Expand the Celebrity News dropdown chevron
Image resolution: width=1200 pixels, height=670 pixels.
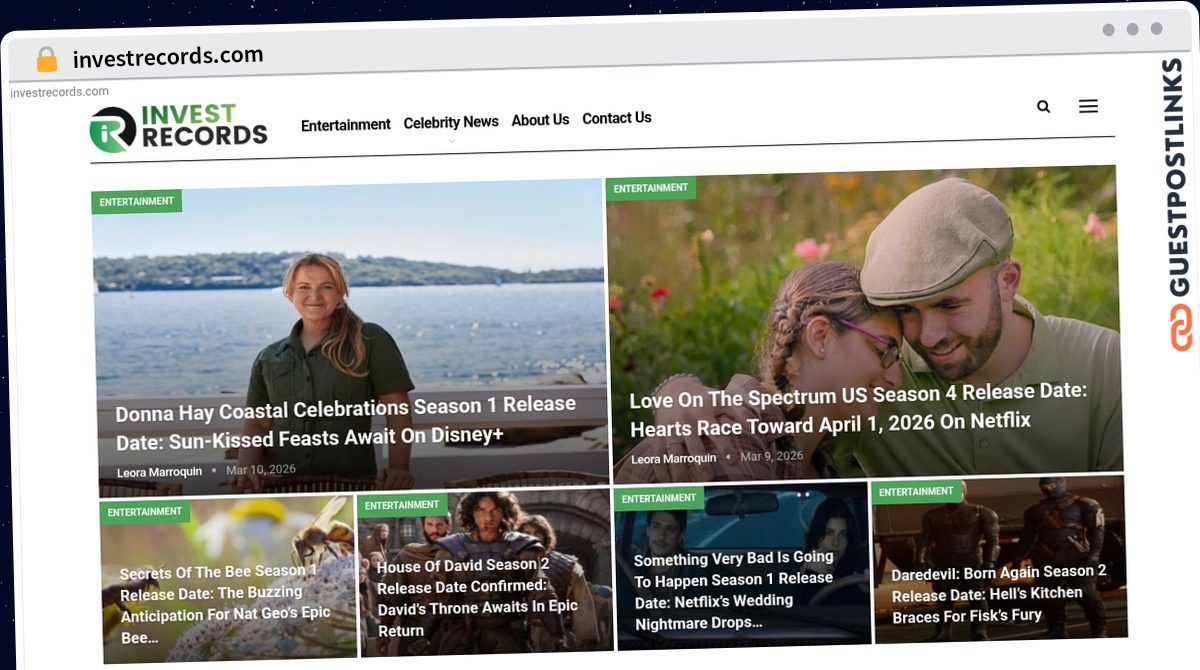tap(451, 141)
